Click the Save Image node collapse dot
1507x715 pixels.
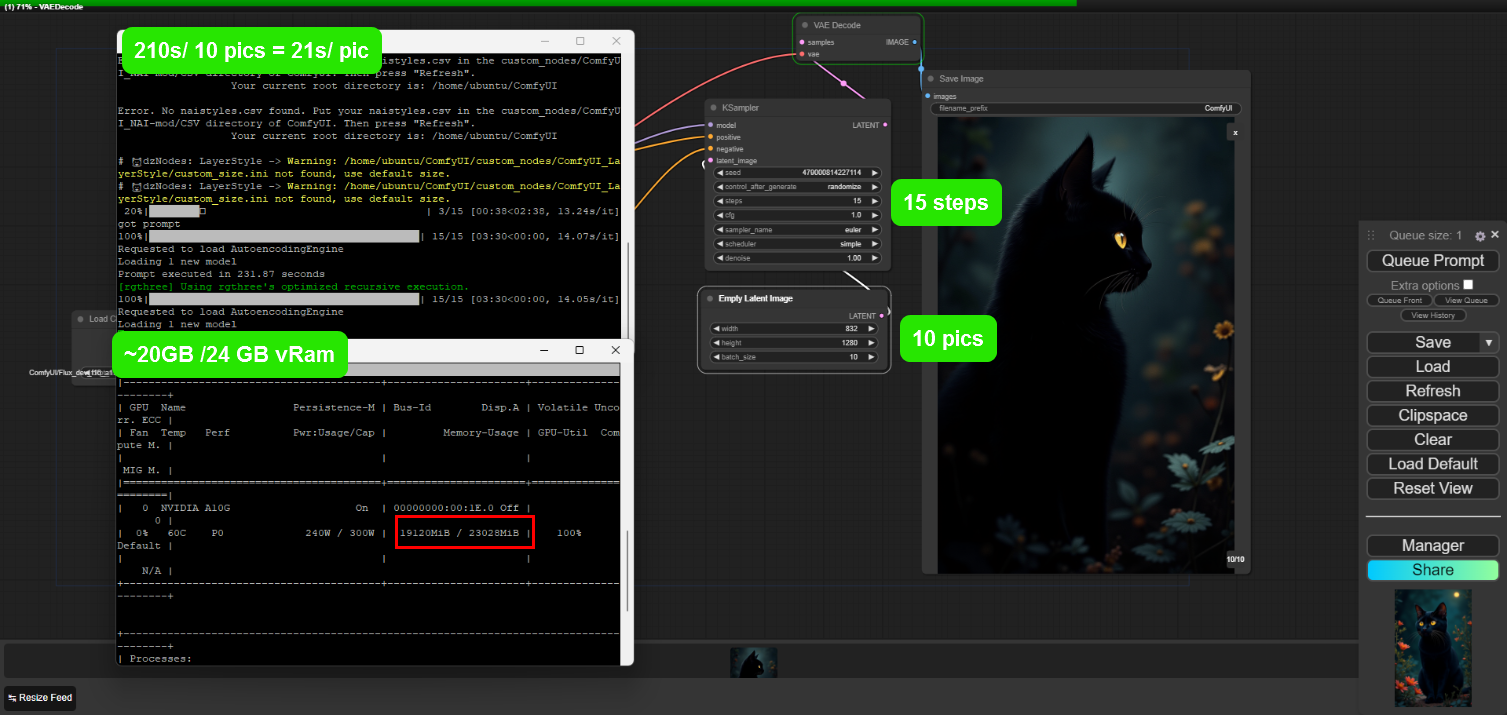click(x=930, y=78)
